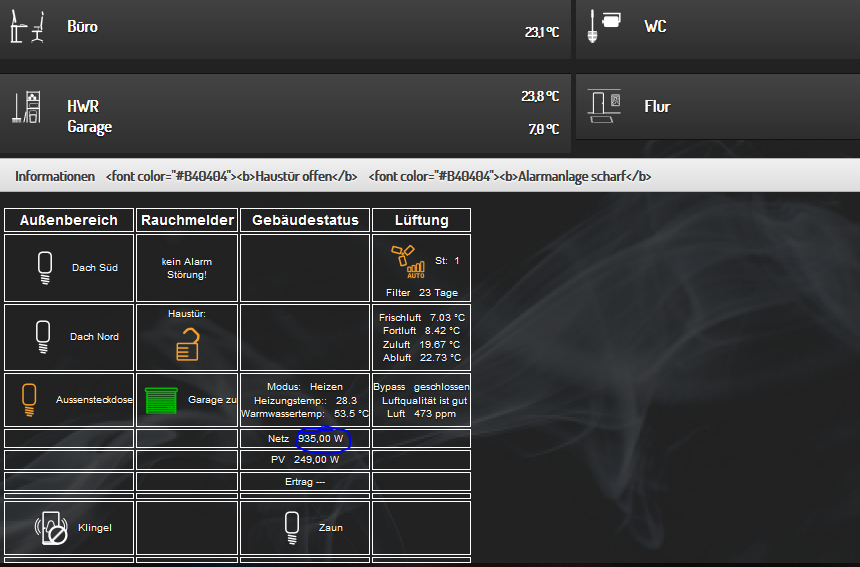
Task: Click the Abluft 22.73 °C reading
Action: click(x=421, y=358)
